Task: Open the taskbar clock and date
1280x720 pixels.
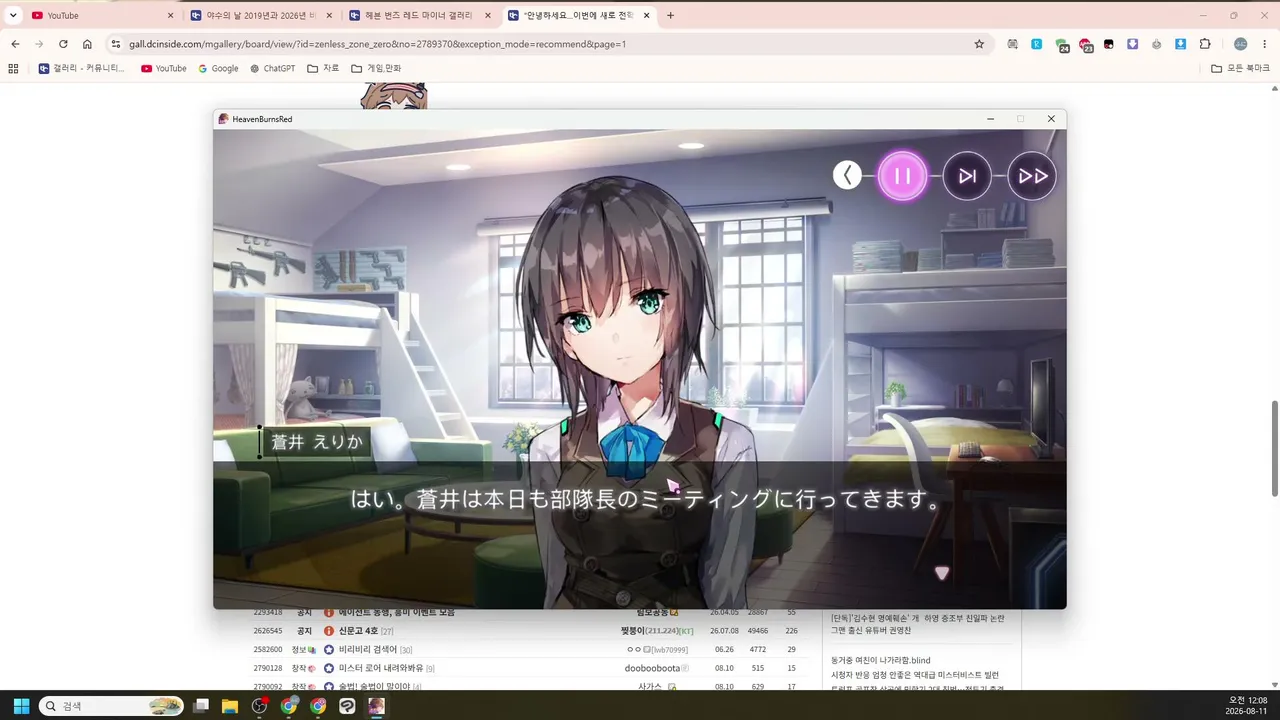Action: (x=1248, y=706)
